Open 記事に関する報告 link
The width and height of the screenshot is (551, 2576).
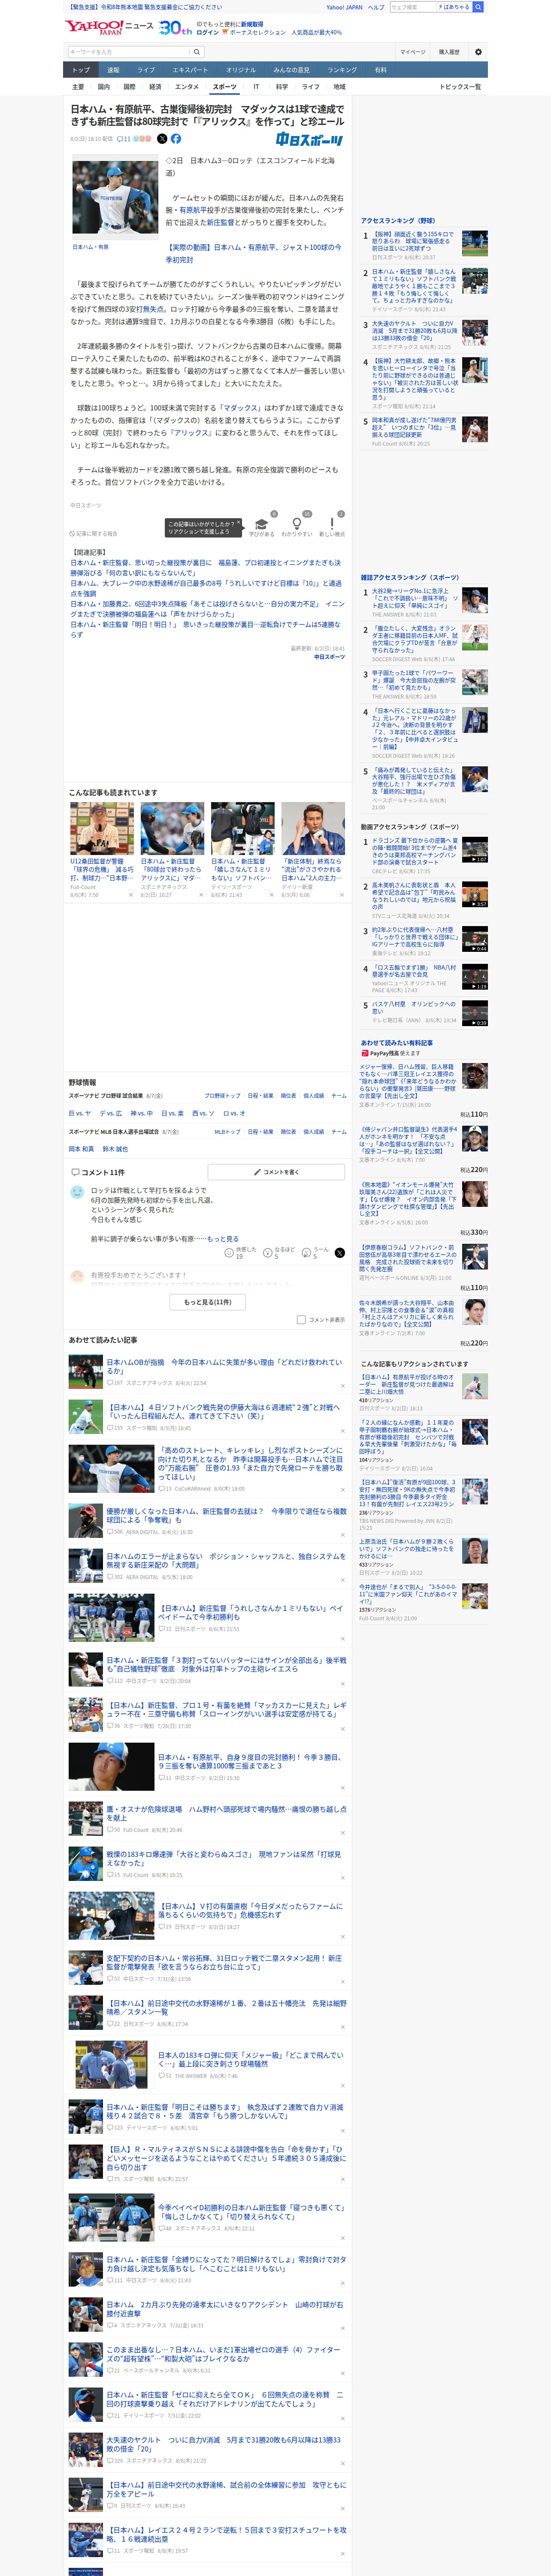click(x=93, y=534)
